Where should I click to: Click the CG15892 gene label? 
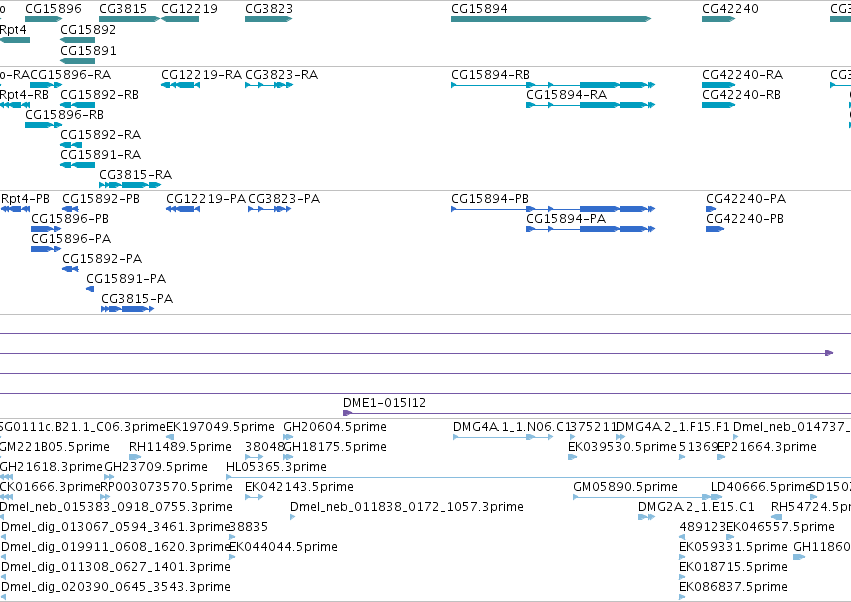[x=88, y=29]
